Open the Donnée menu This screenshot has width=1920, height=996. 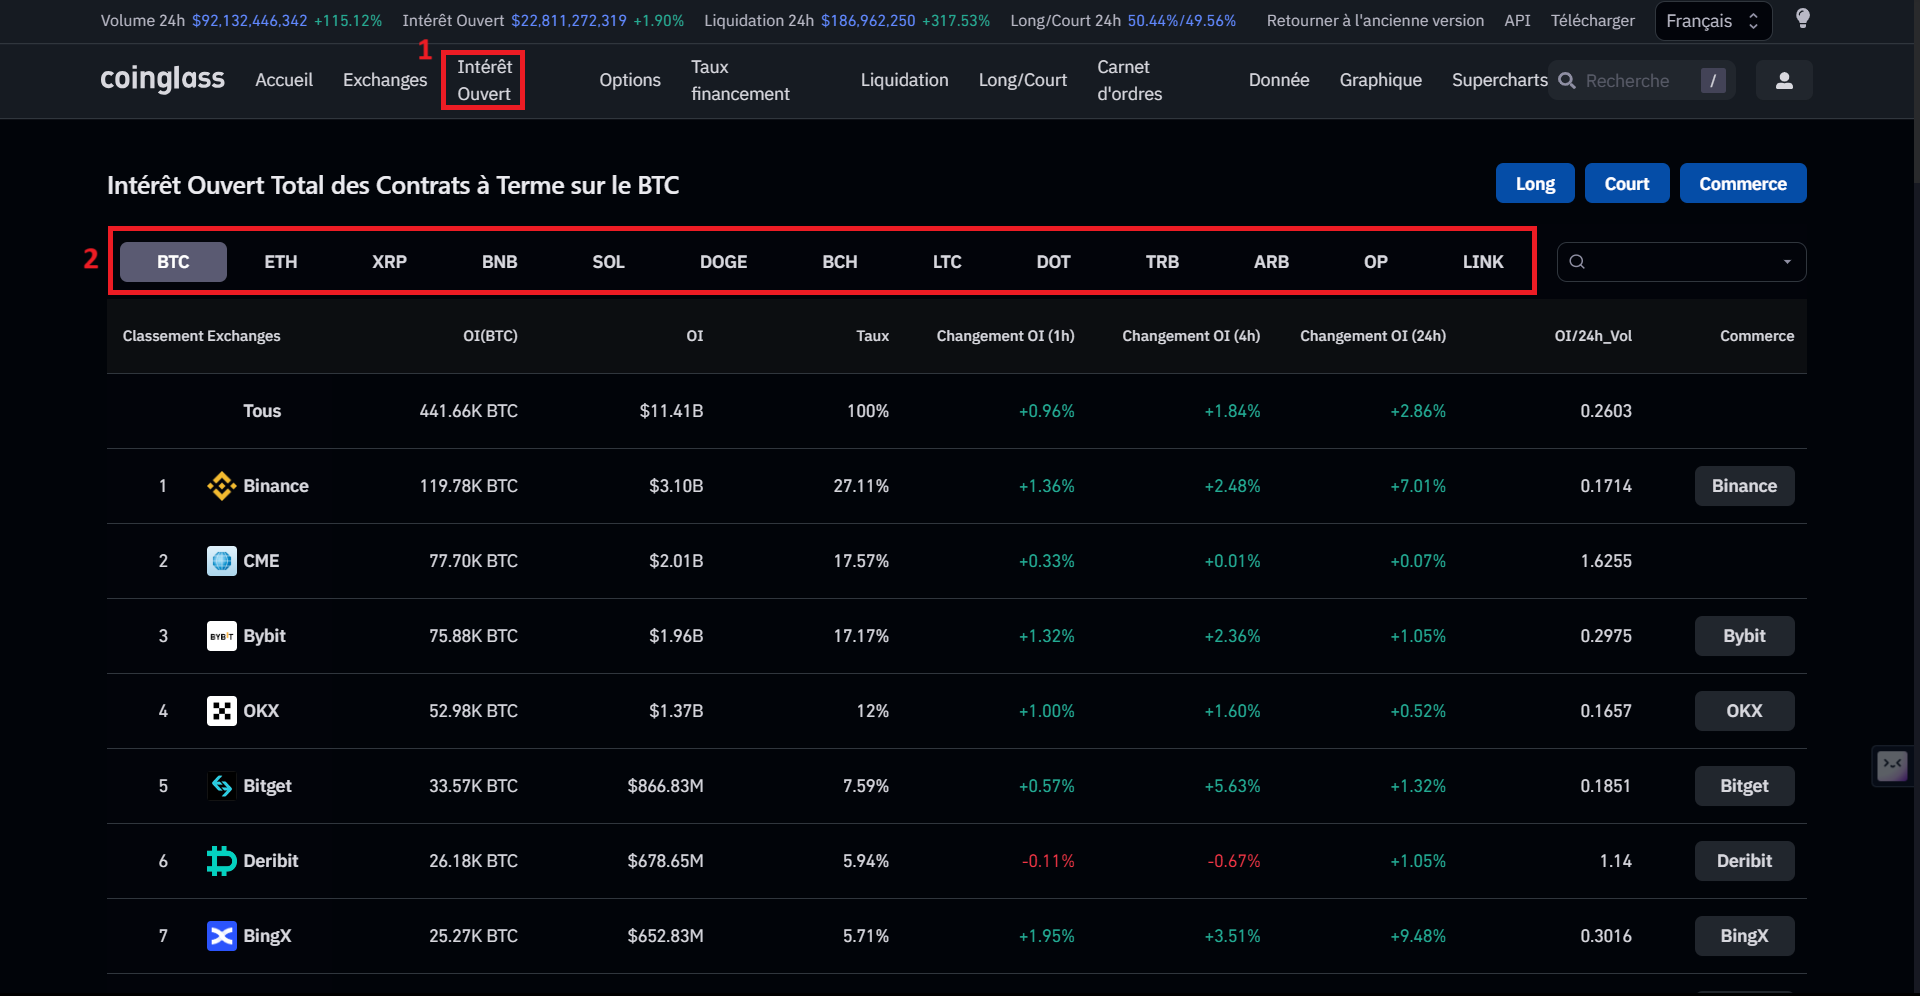coord(1279,80)
